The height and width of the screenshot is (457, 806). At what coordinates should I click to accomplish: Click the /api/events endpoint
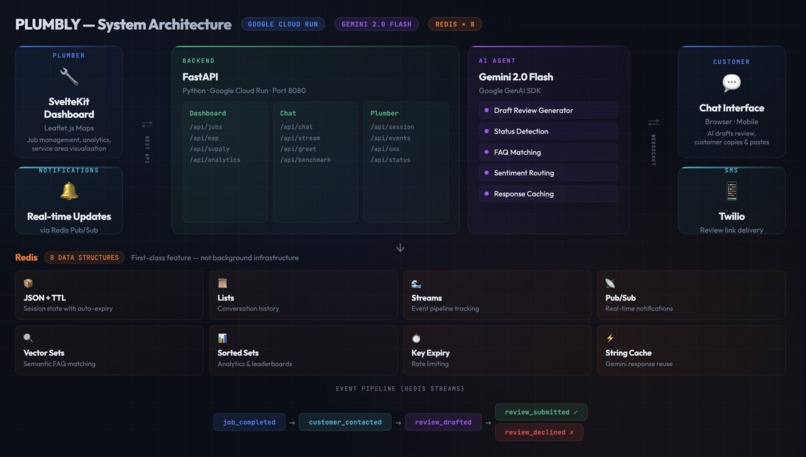tap(390, 138)
